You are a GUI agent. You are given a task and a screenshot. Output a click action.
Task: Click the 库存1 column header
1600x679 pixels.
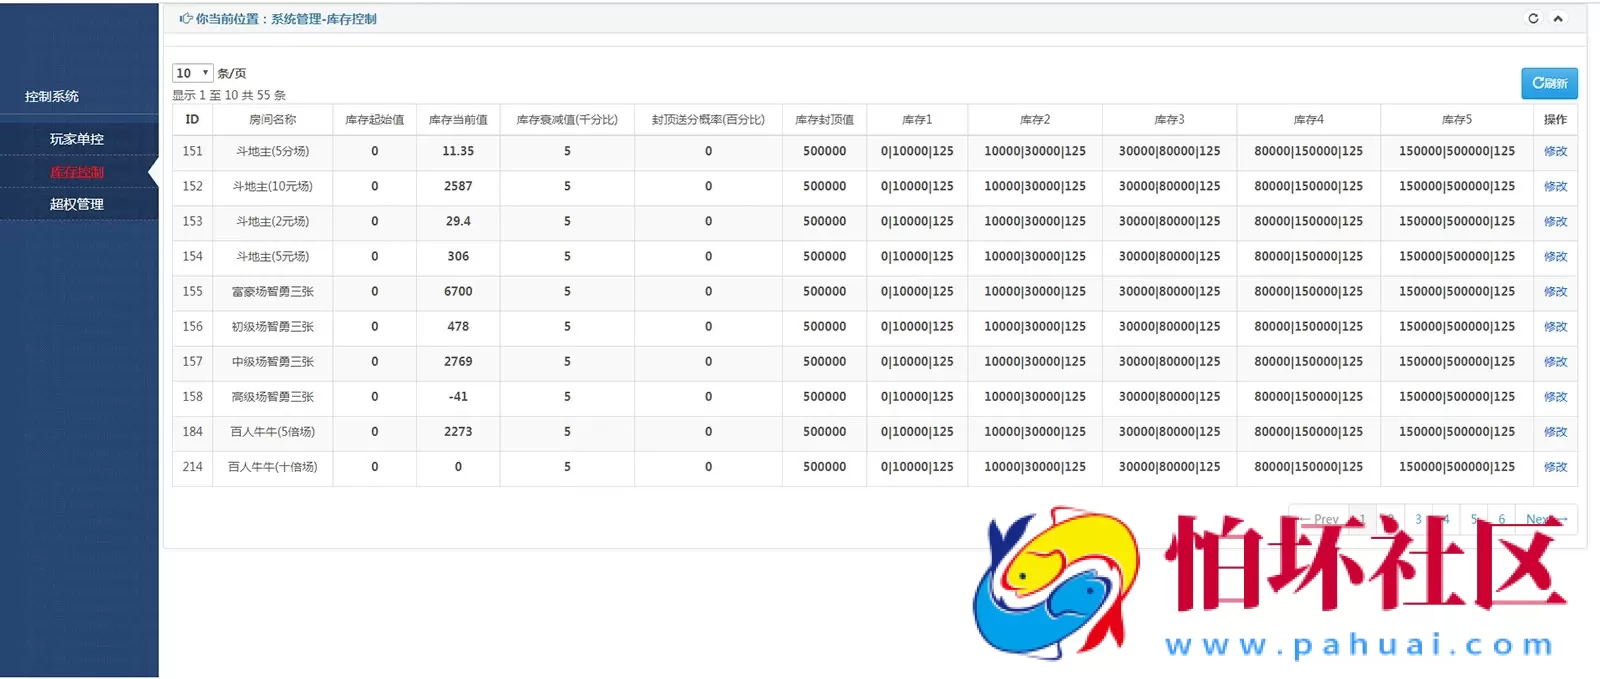(917, 119)
